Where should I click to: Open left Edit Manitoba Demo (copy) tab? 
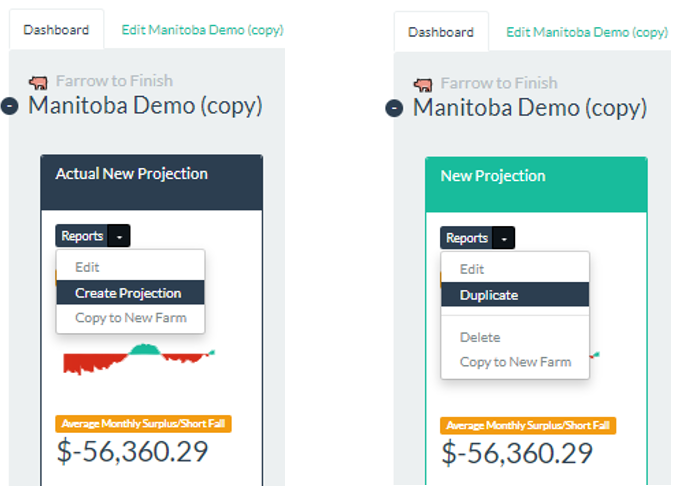[x=203, y=29]
